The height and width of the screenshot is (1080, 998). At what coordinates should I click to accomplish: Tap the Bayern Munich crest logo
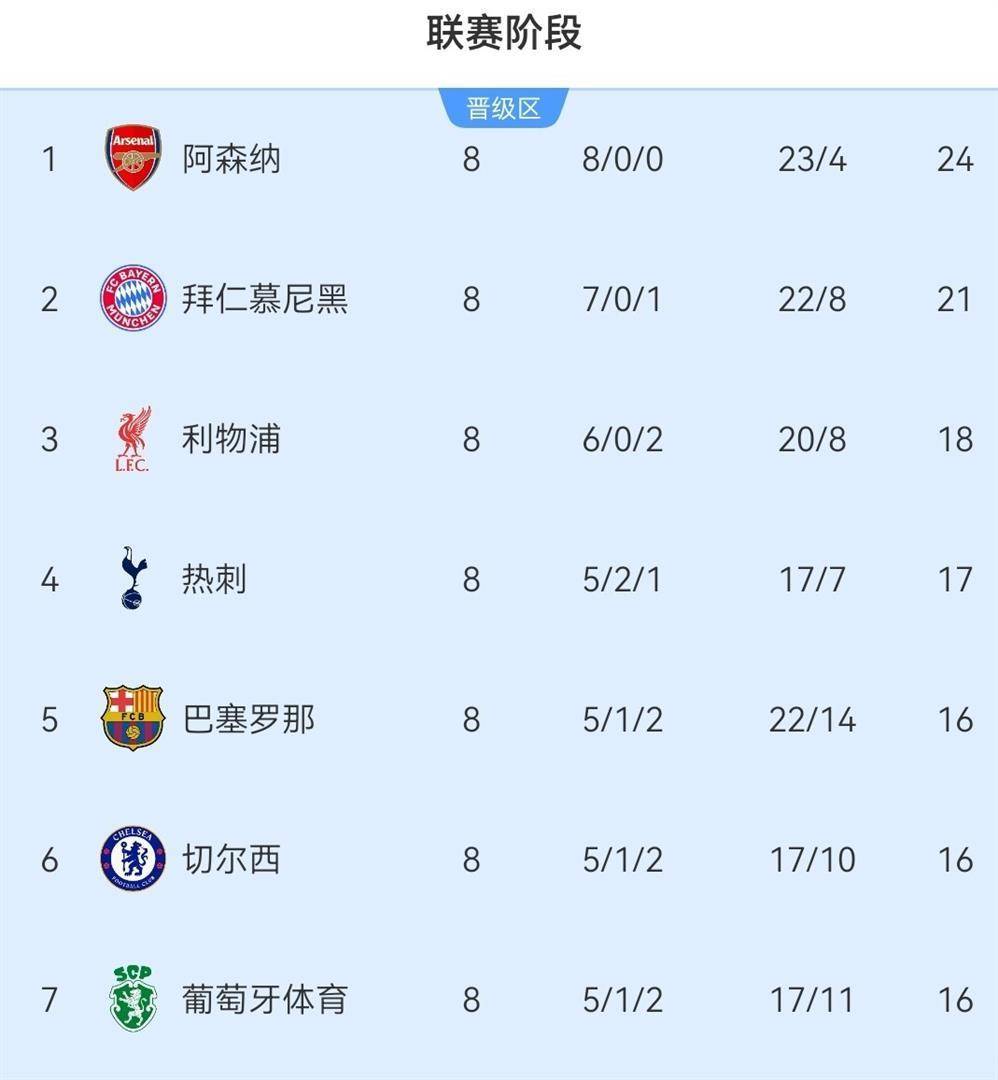point(134,298)
